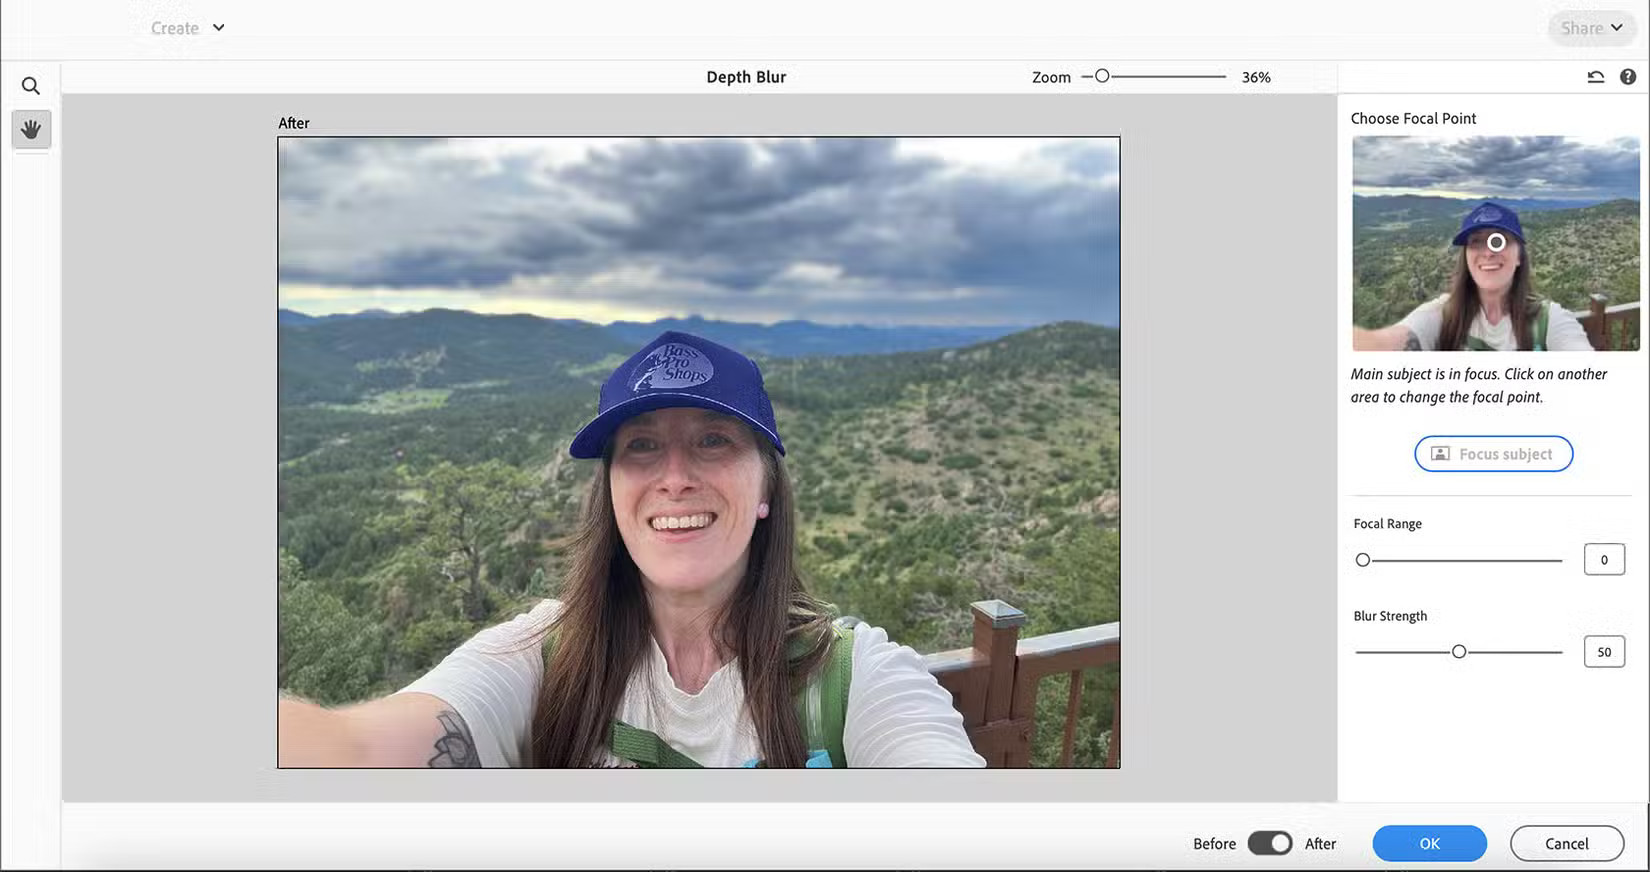1650x872 pixels.
Task: Click the Blur Strength slider handle
Action: (1459, 652)
